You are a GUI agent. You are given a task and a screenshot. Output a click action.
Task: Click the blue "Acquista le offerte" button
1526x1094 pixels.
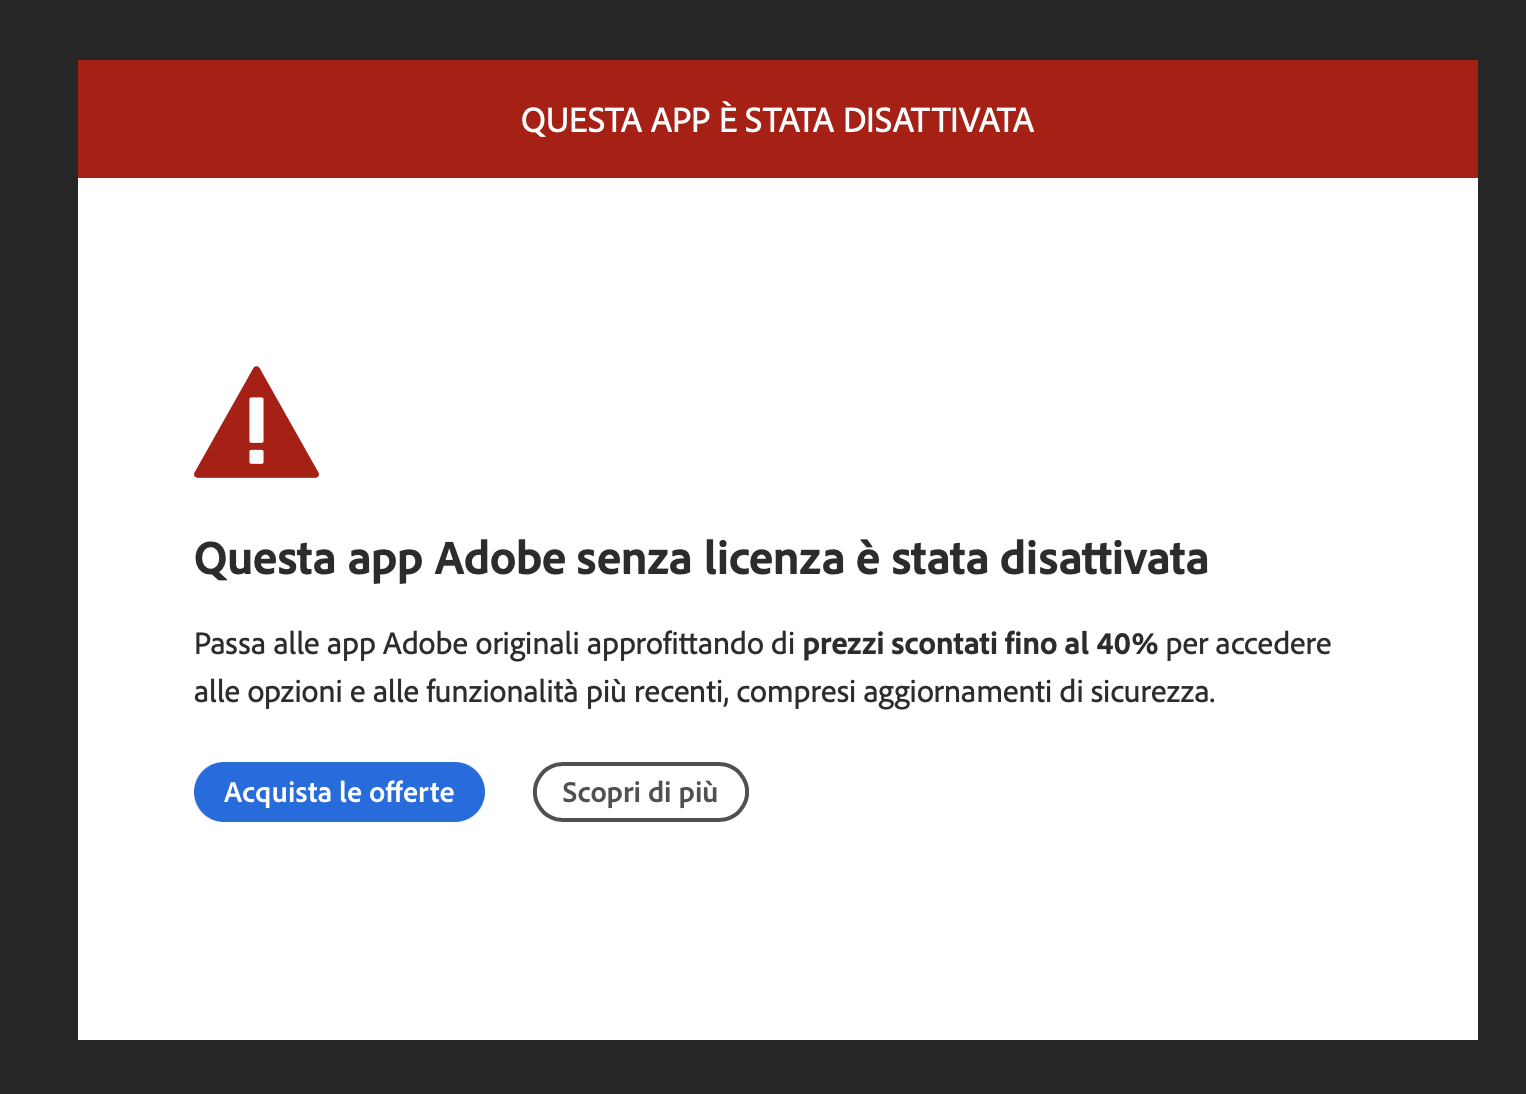tap(339, 792)
